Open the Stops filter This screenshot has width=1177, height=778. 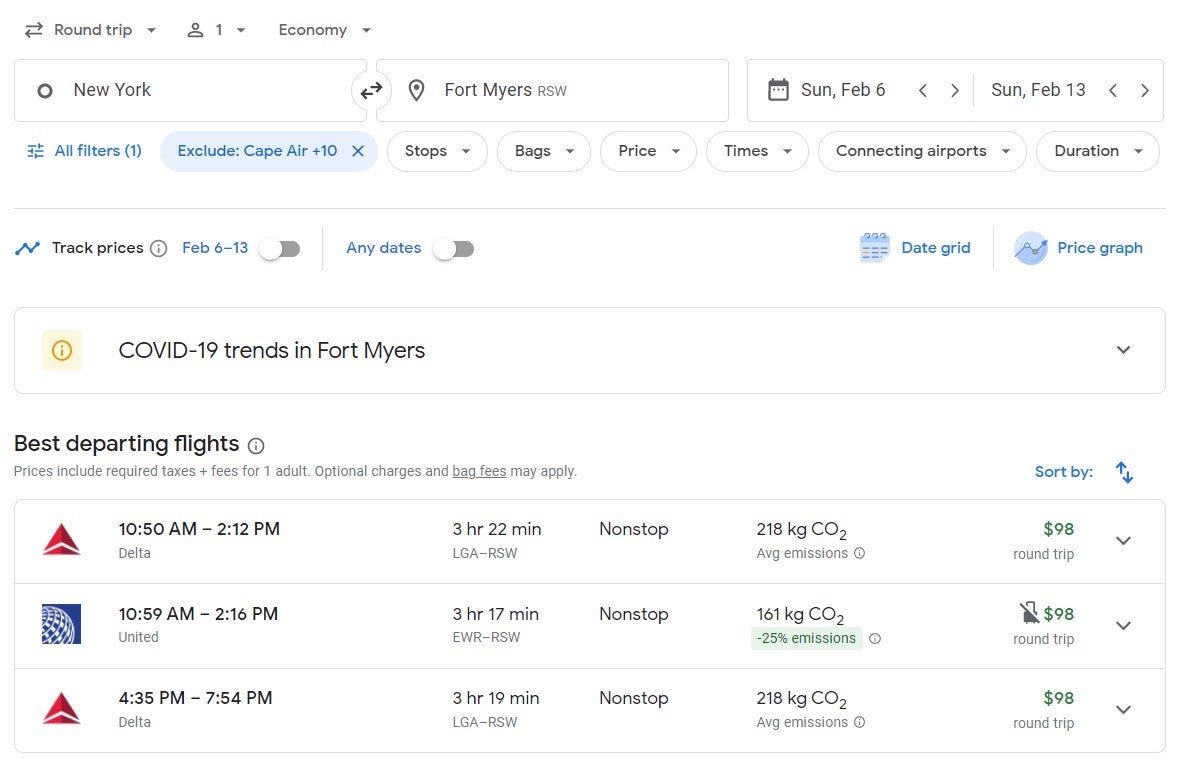pos(437,151)
